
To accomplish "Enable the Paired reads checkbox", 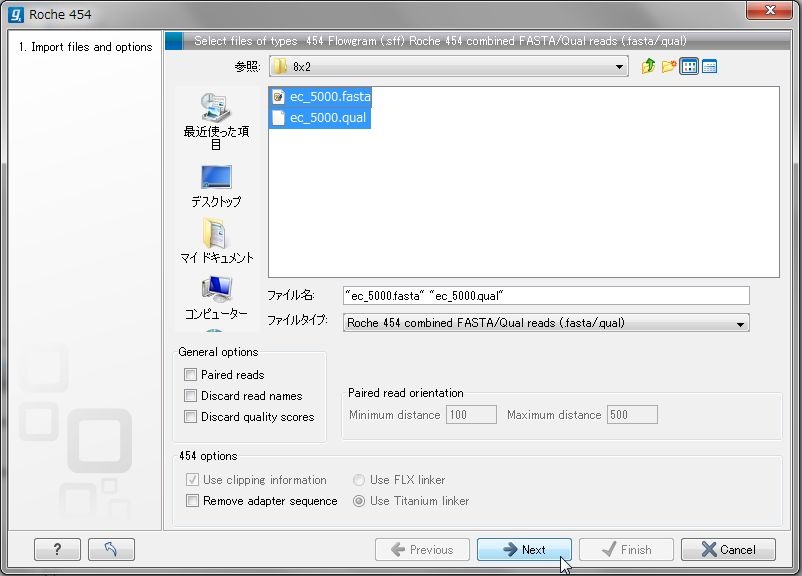I will (190, 374).
